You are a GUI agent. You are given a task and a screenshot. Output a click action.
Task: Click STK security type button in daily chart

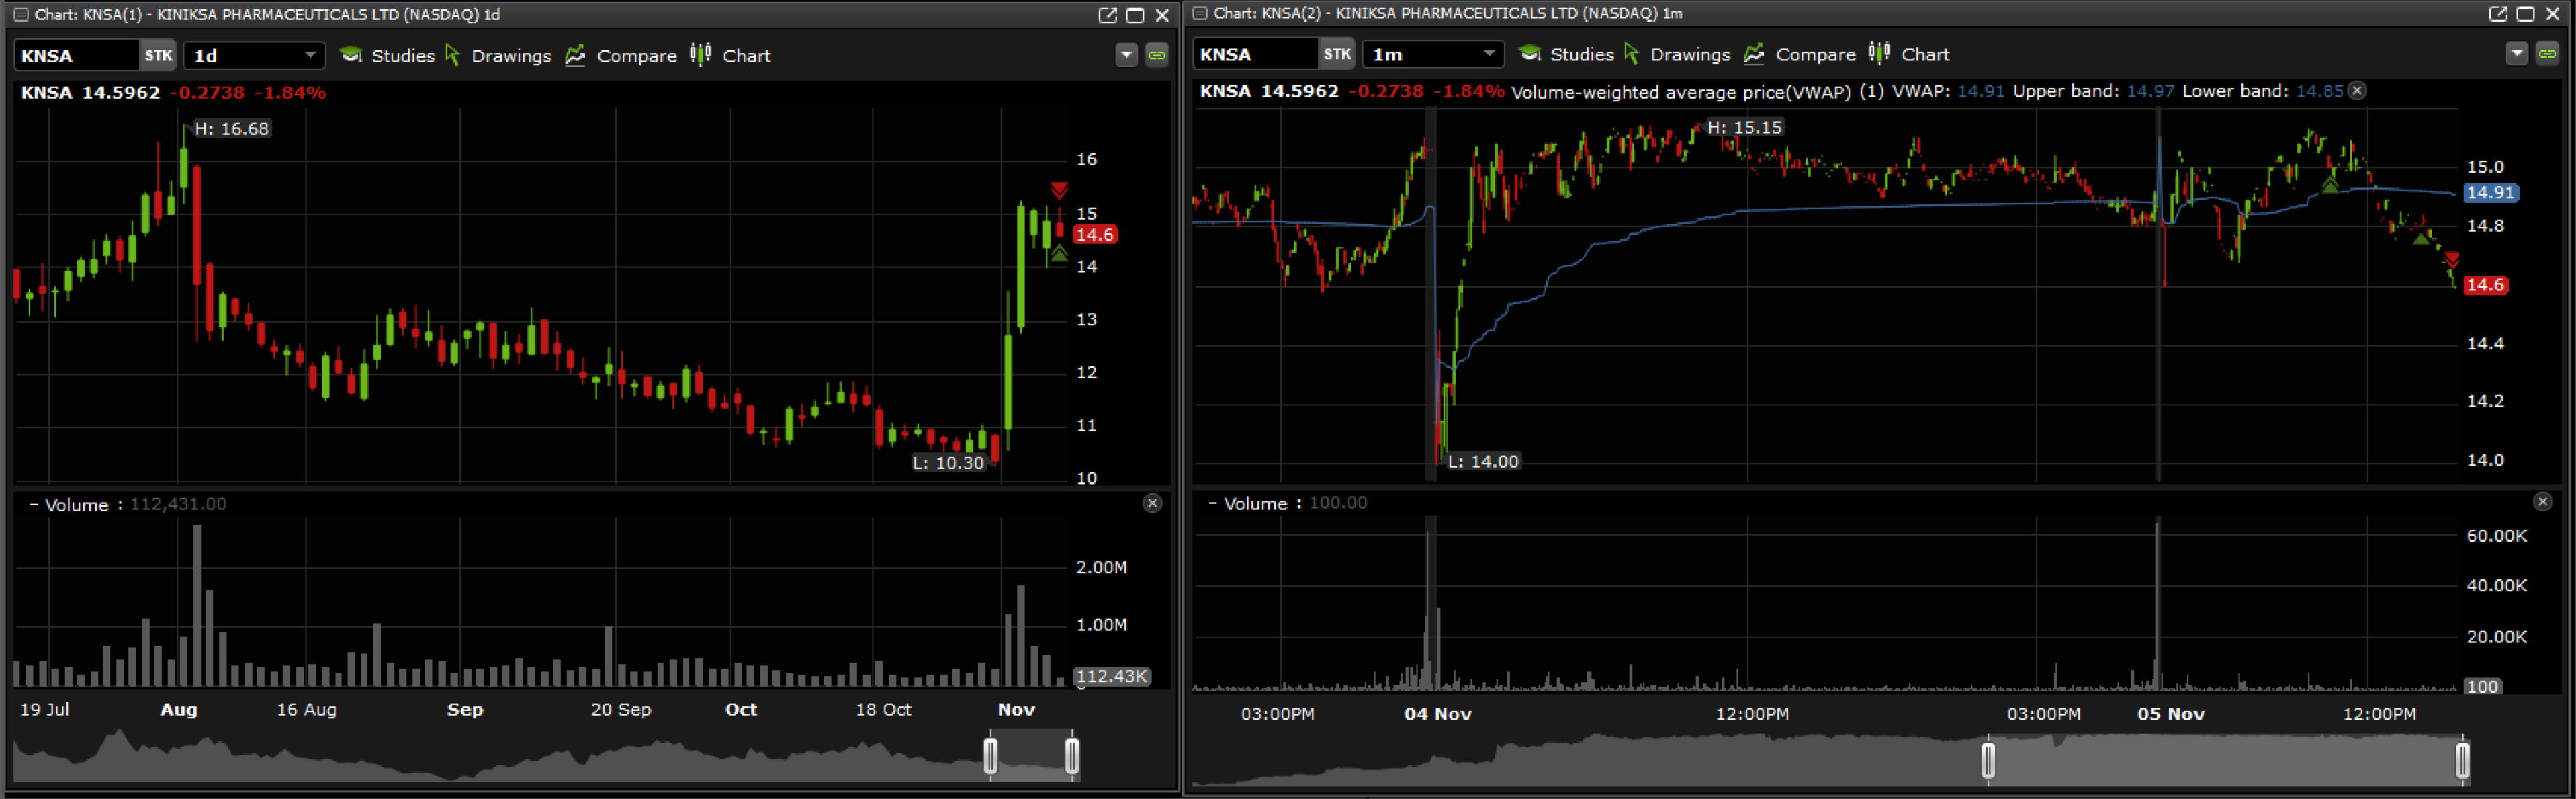158,56
